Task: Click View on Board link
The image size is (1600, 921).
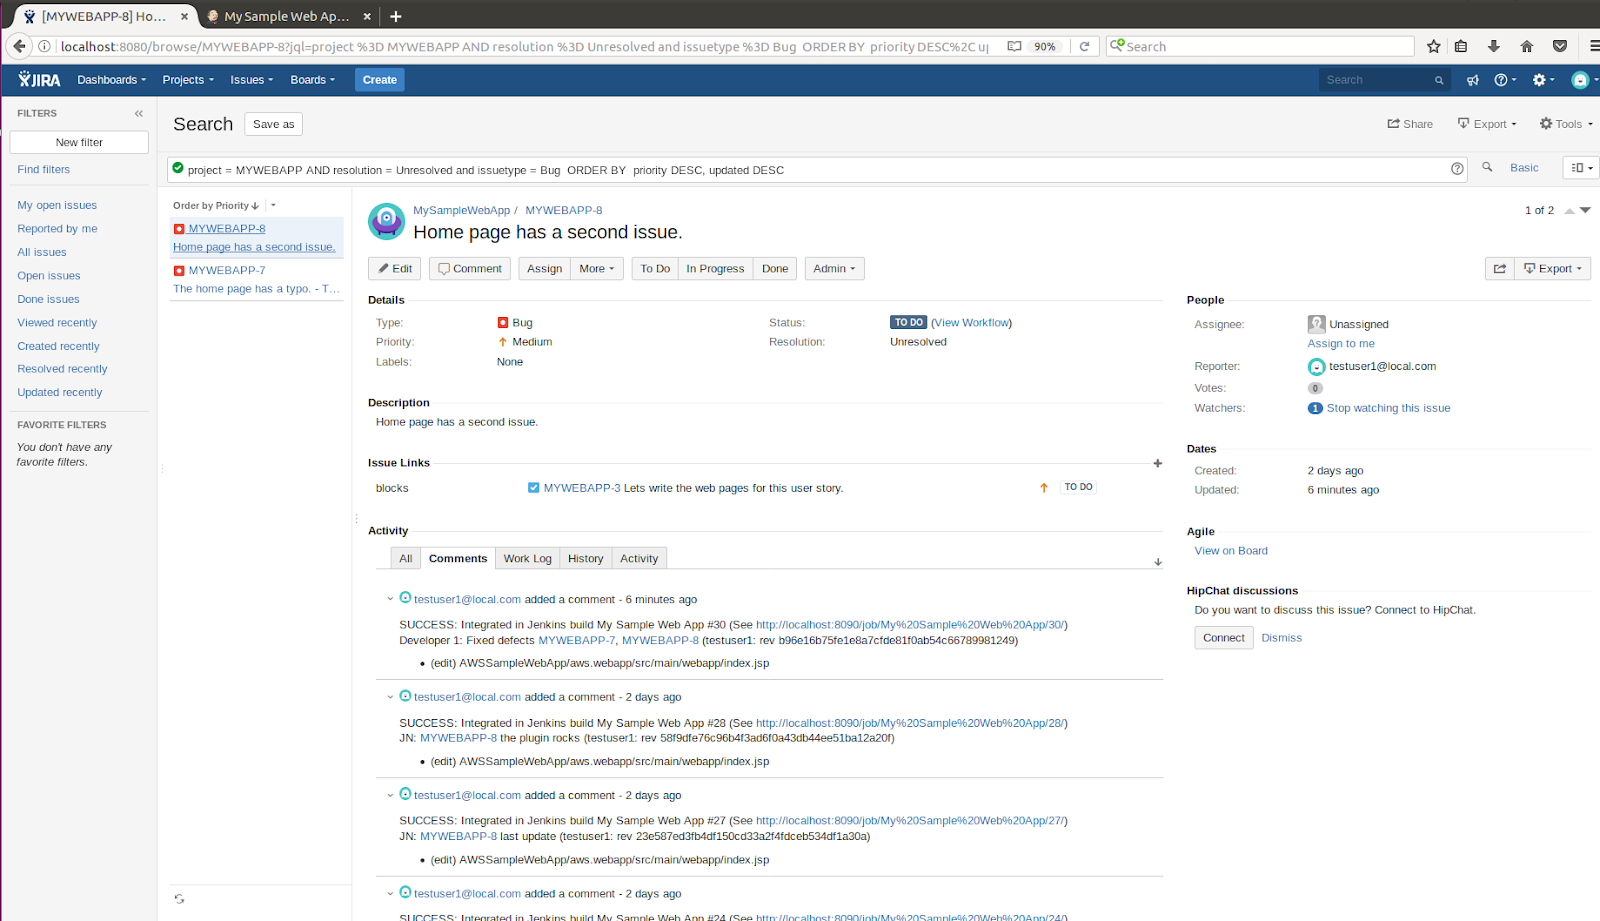Action: point(1231,551)
